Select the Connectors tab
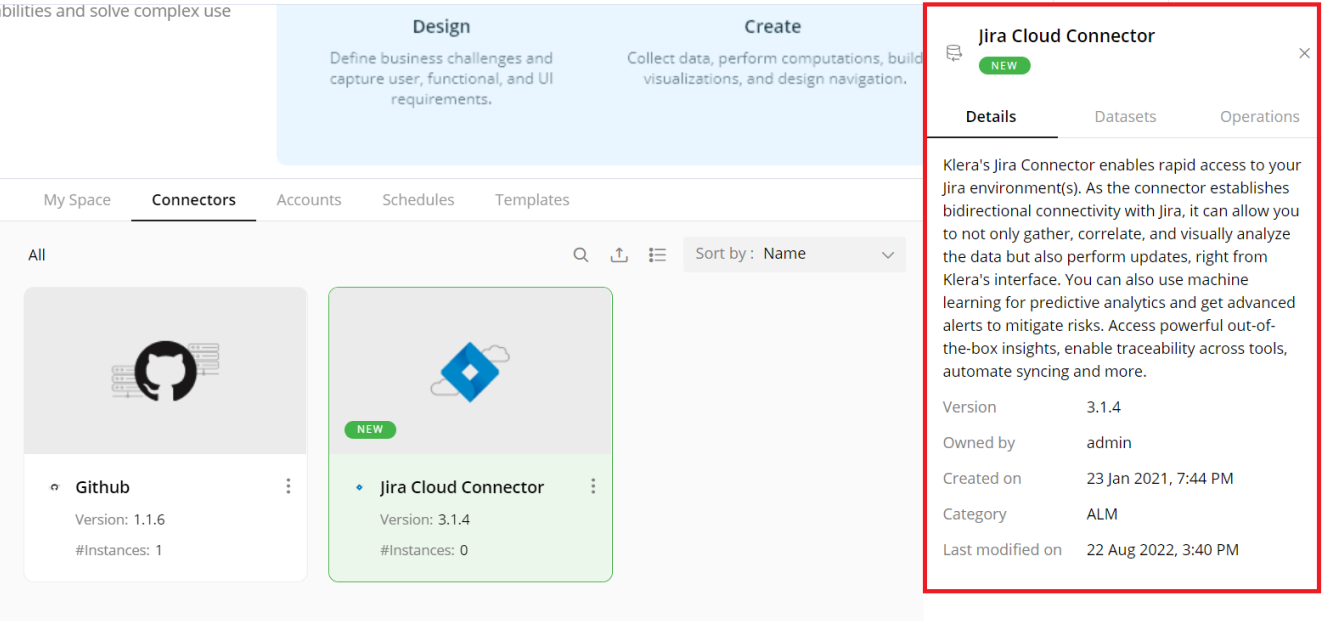The image size is (1322, 621). [194, 200]
